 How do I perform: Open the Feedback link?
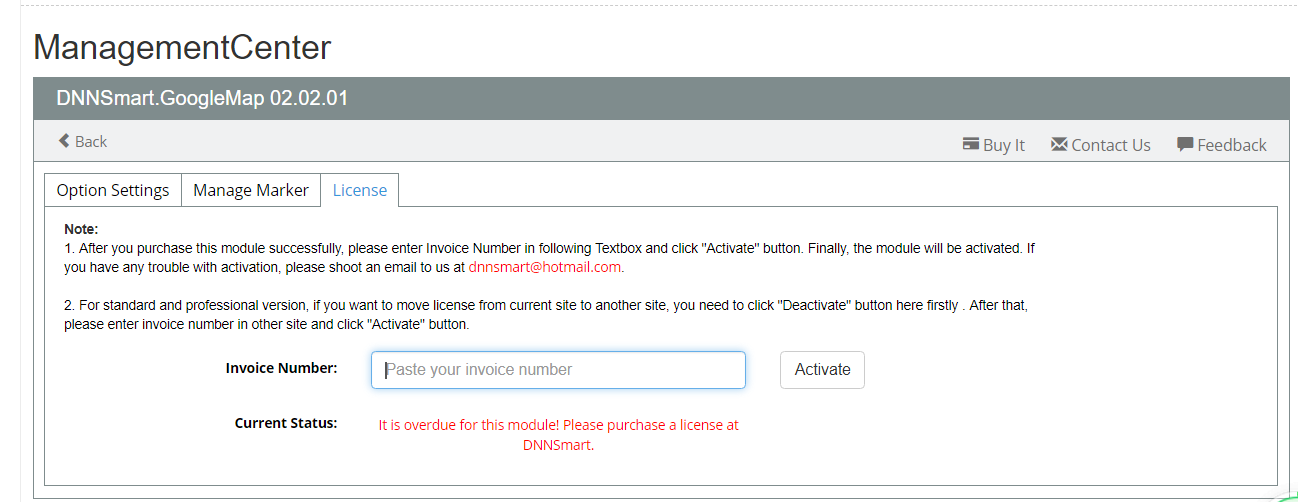click(1222, 145)
